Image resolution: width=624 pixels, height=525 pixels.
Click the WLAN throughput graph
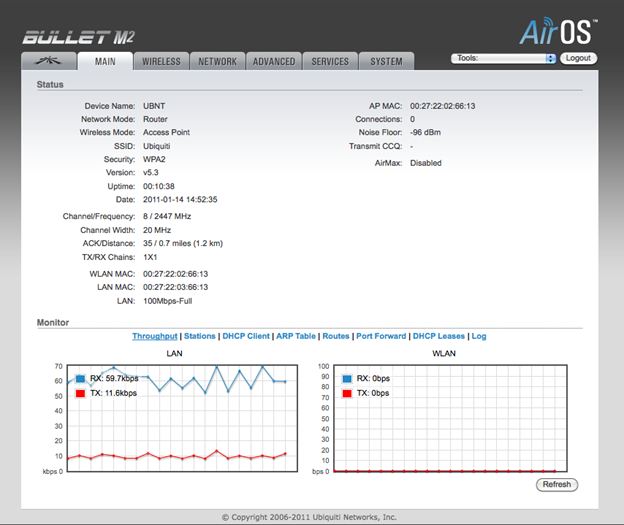pos(450,418)
